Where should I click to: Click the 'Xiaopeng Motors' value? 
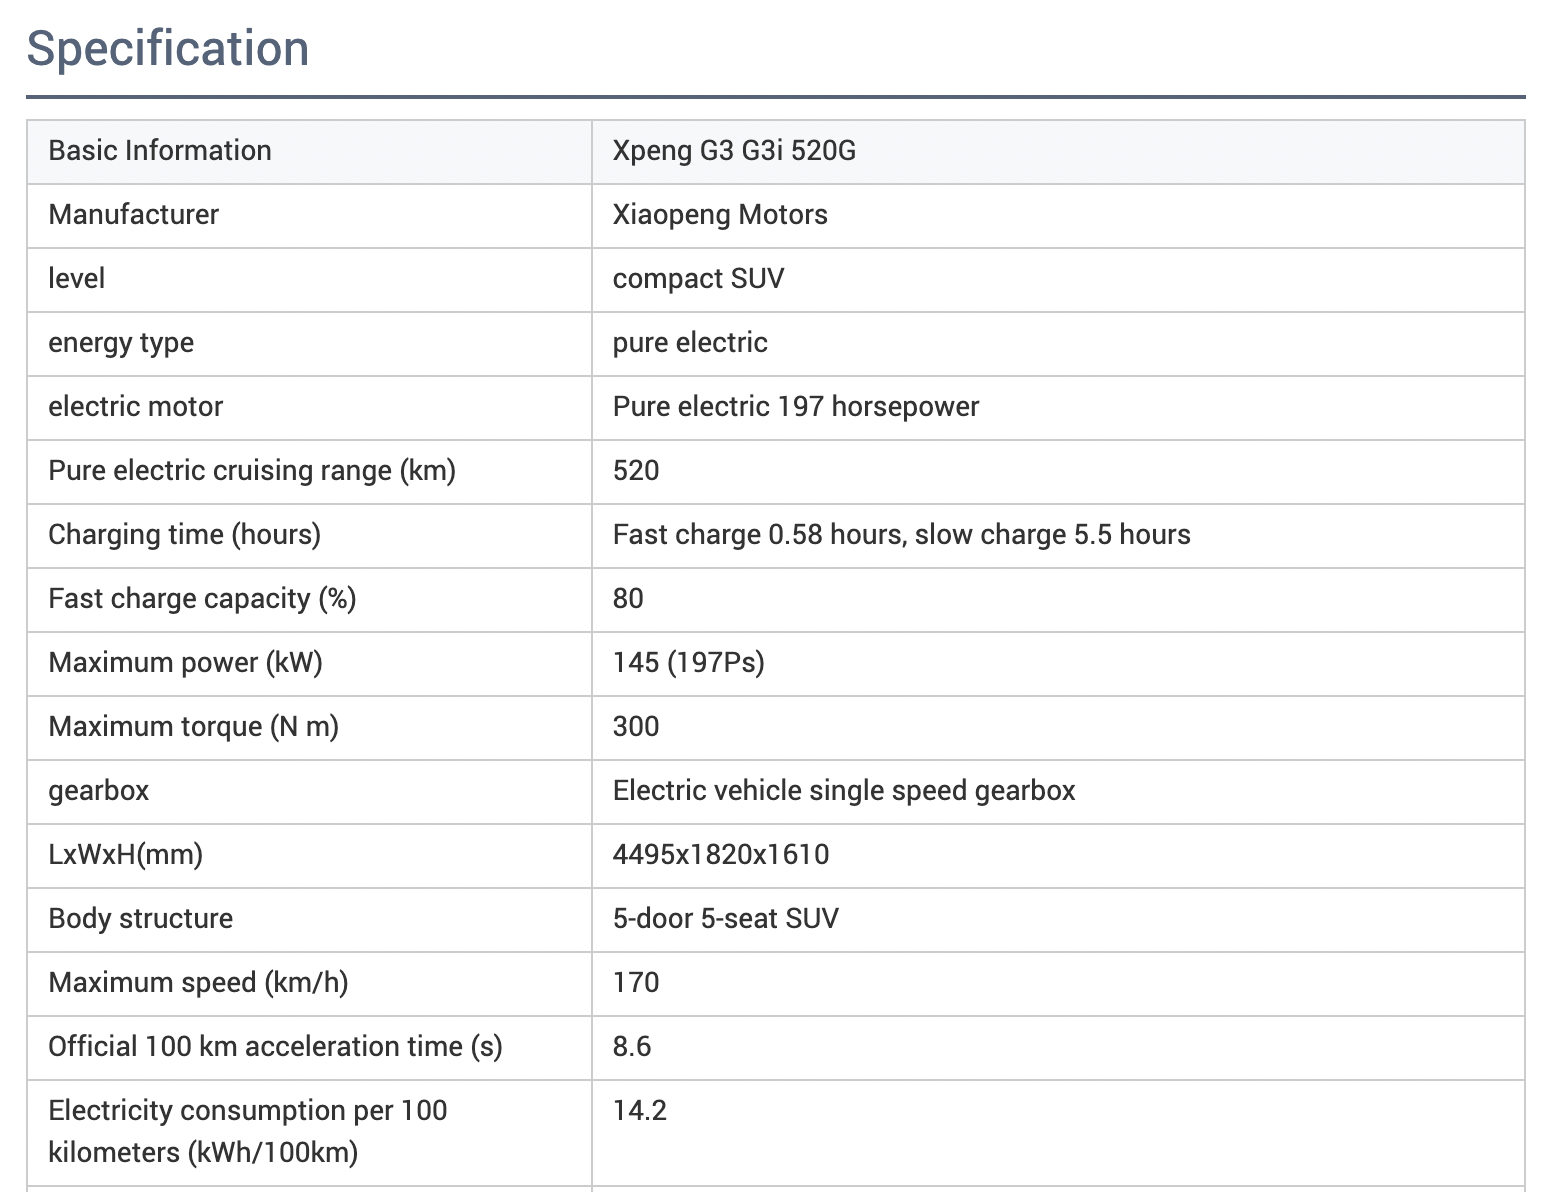[x=720, y=215]
